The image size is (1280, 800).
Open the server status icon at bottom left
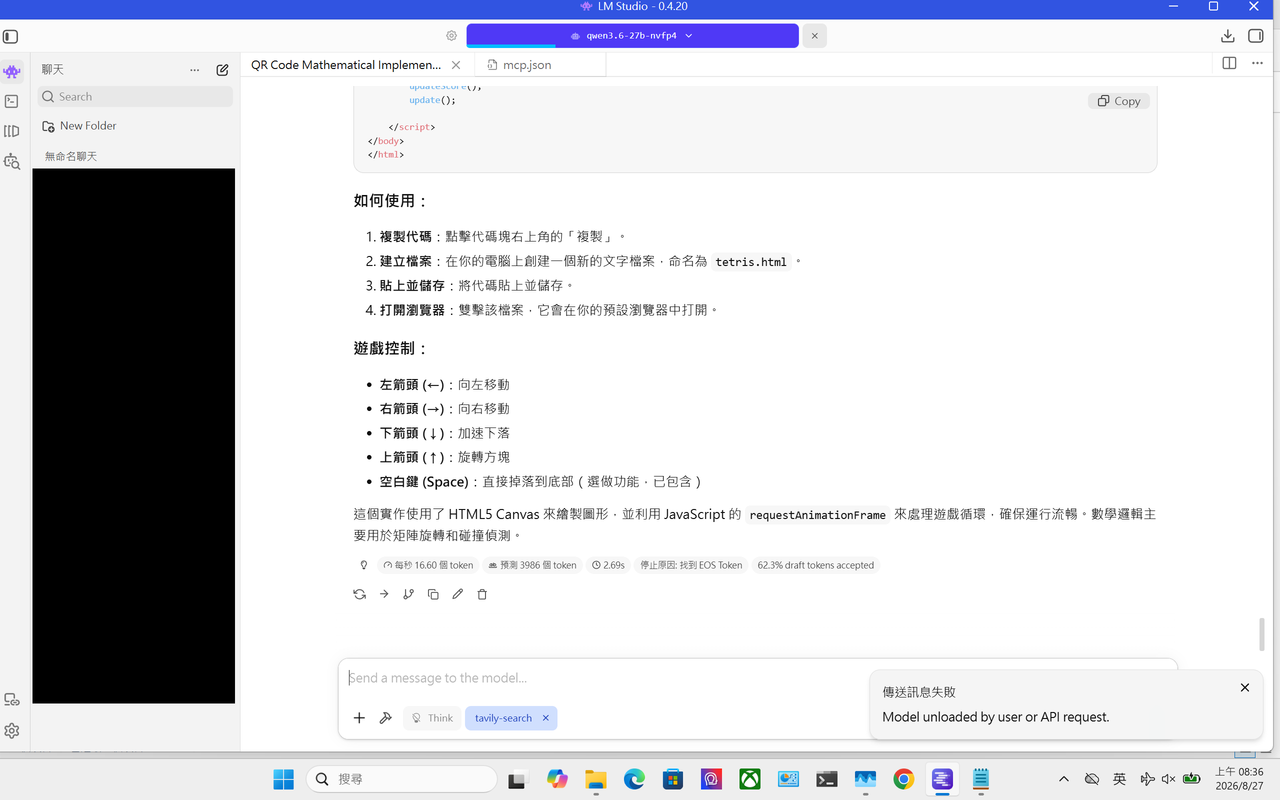click(12, 700)
